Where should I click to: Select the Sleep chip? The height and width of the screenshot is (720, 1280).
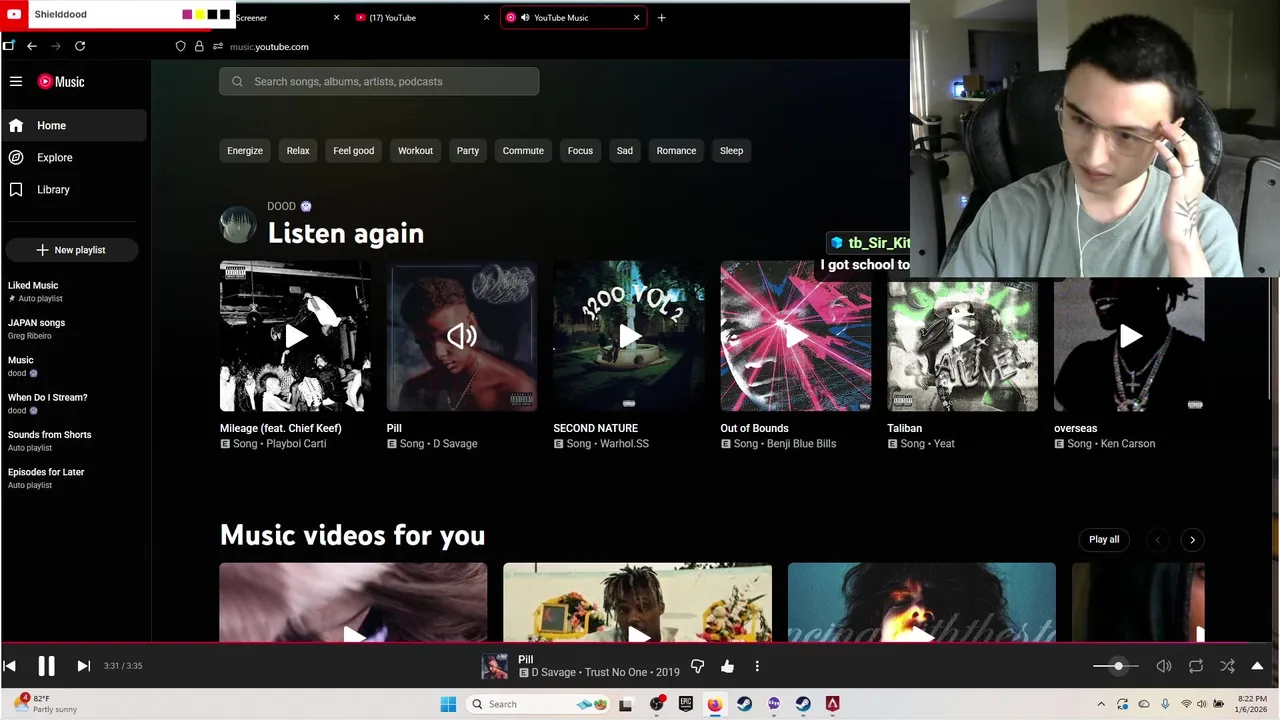[x=731, y=151]
